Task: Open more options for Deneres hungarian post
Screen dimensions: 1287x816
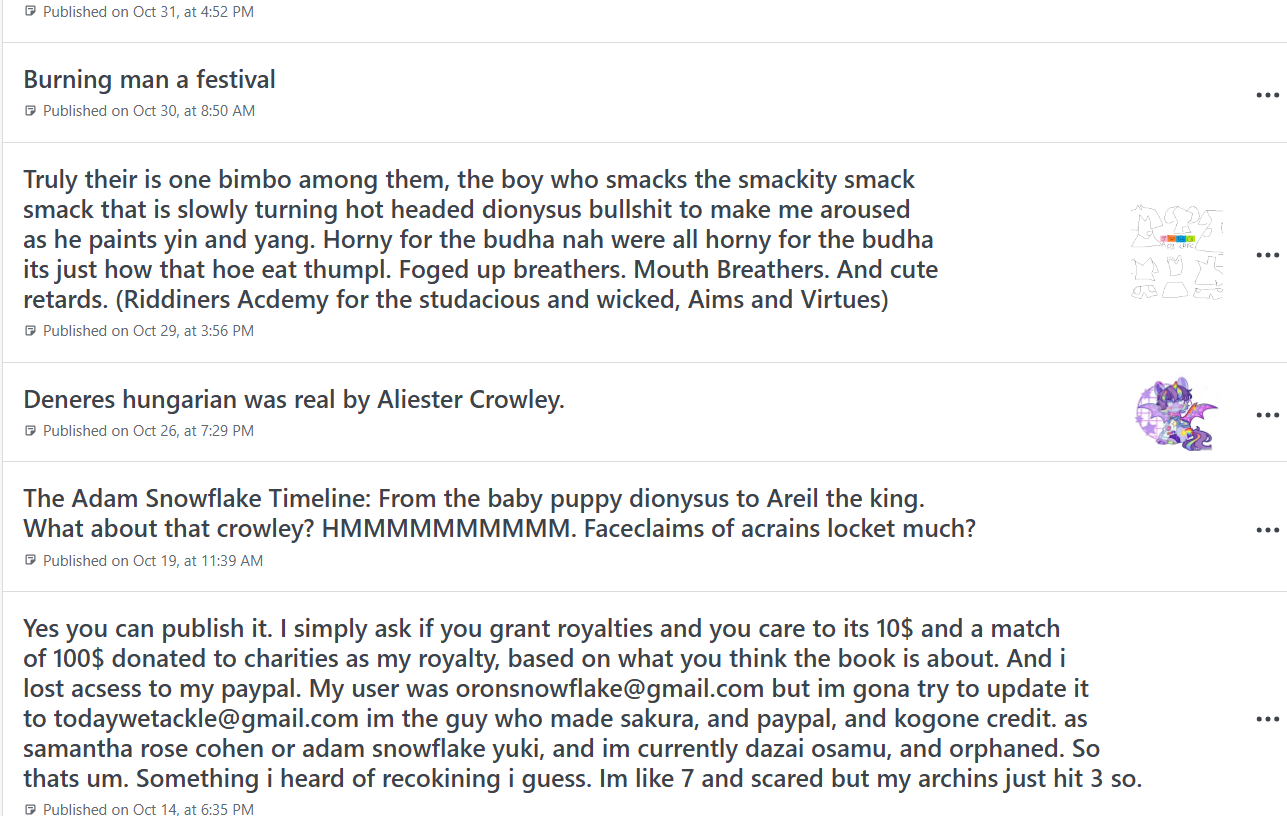Action: click(x=1267, y=415)
